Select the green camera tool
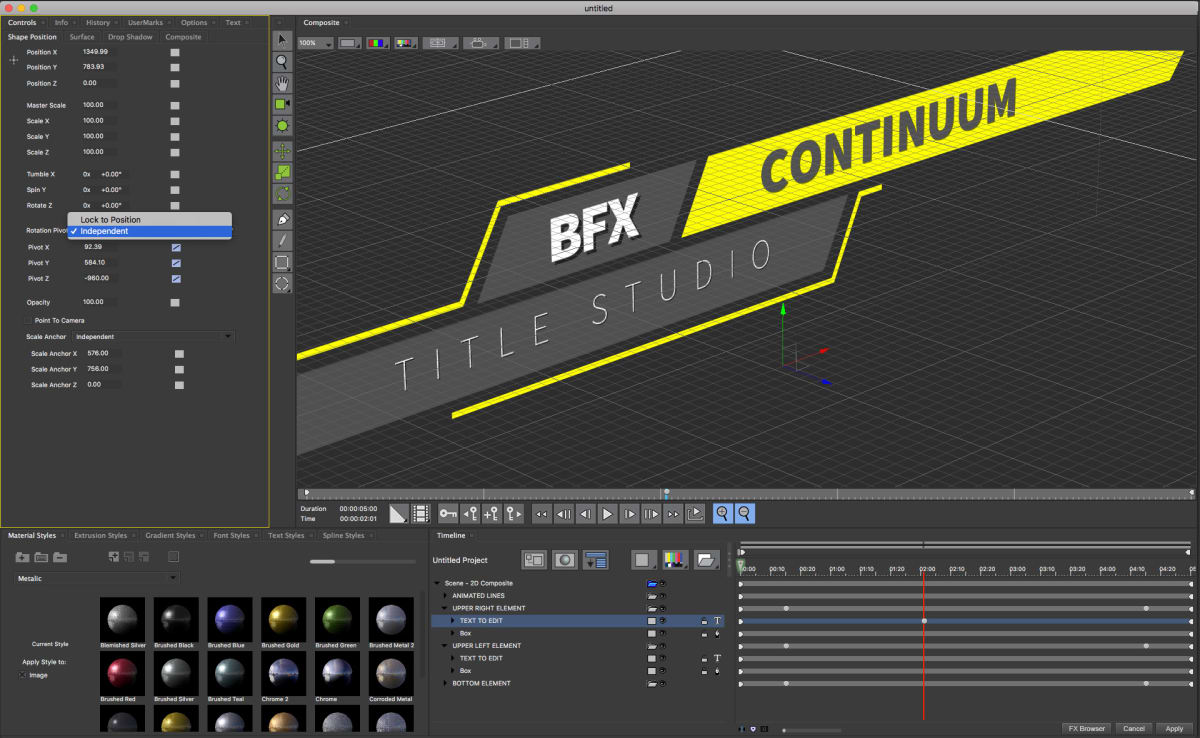This screenshot has height=738, width=1200. tap(282, 104)
